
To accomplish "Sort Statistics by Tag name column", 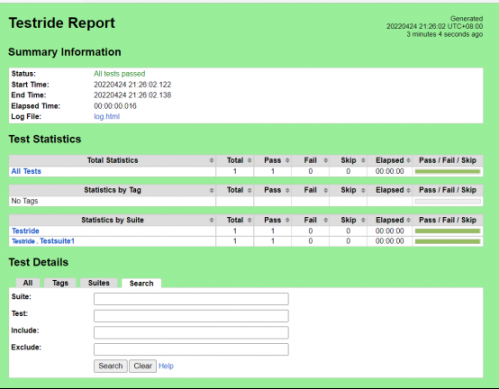I will point(211,190).
